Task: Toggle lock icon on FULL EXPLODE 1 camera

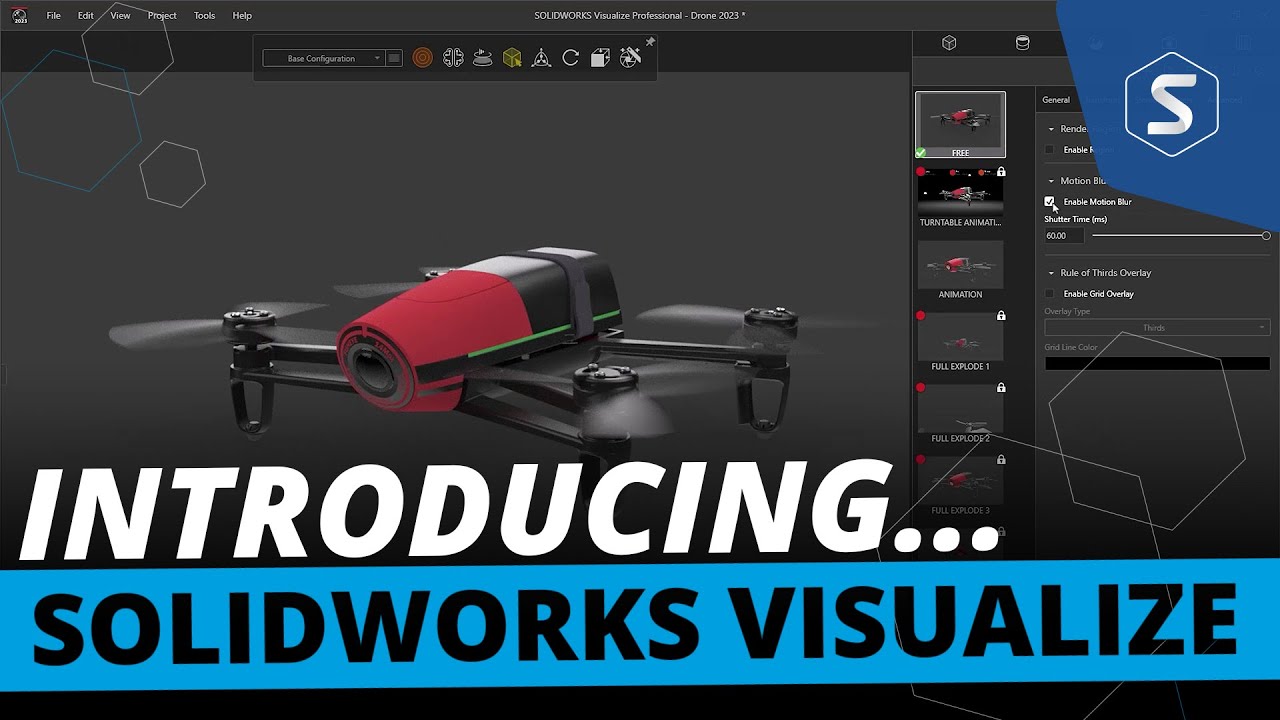Action: [x=1001, y=316]
